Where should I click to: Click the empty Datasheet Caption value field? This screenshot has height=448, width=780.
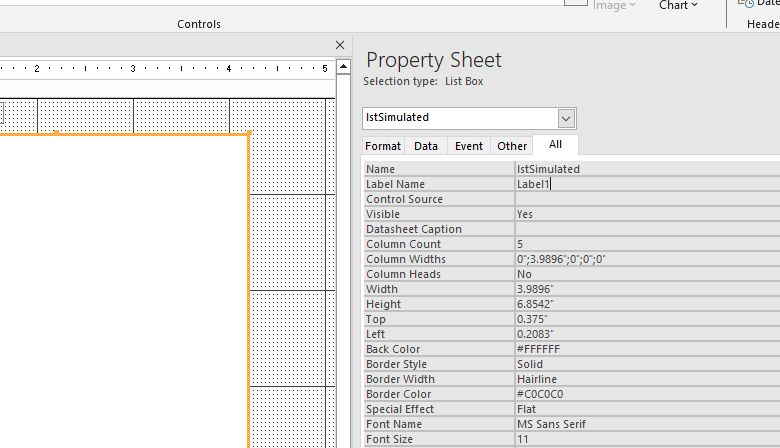point(647,229)
